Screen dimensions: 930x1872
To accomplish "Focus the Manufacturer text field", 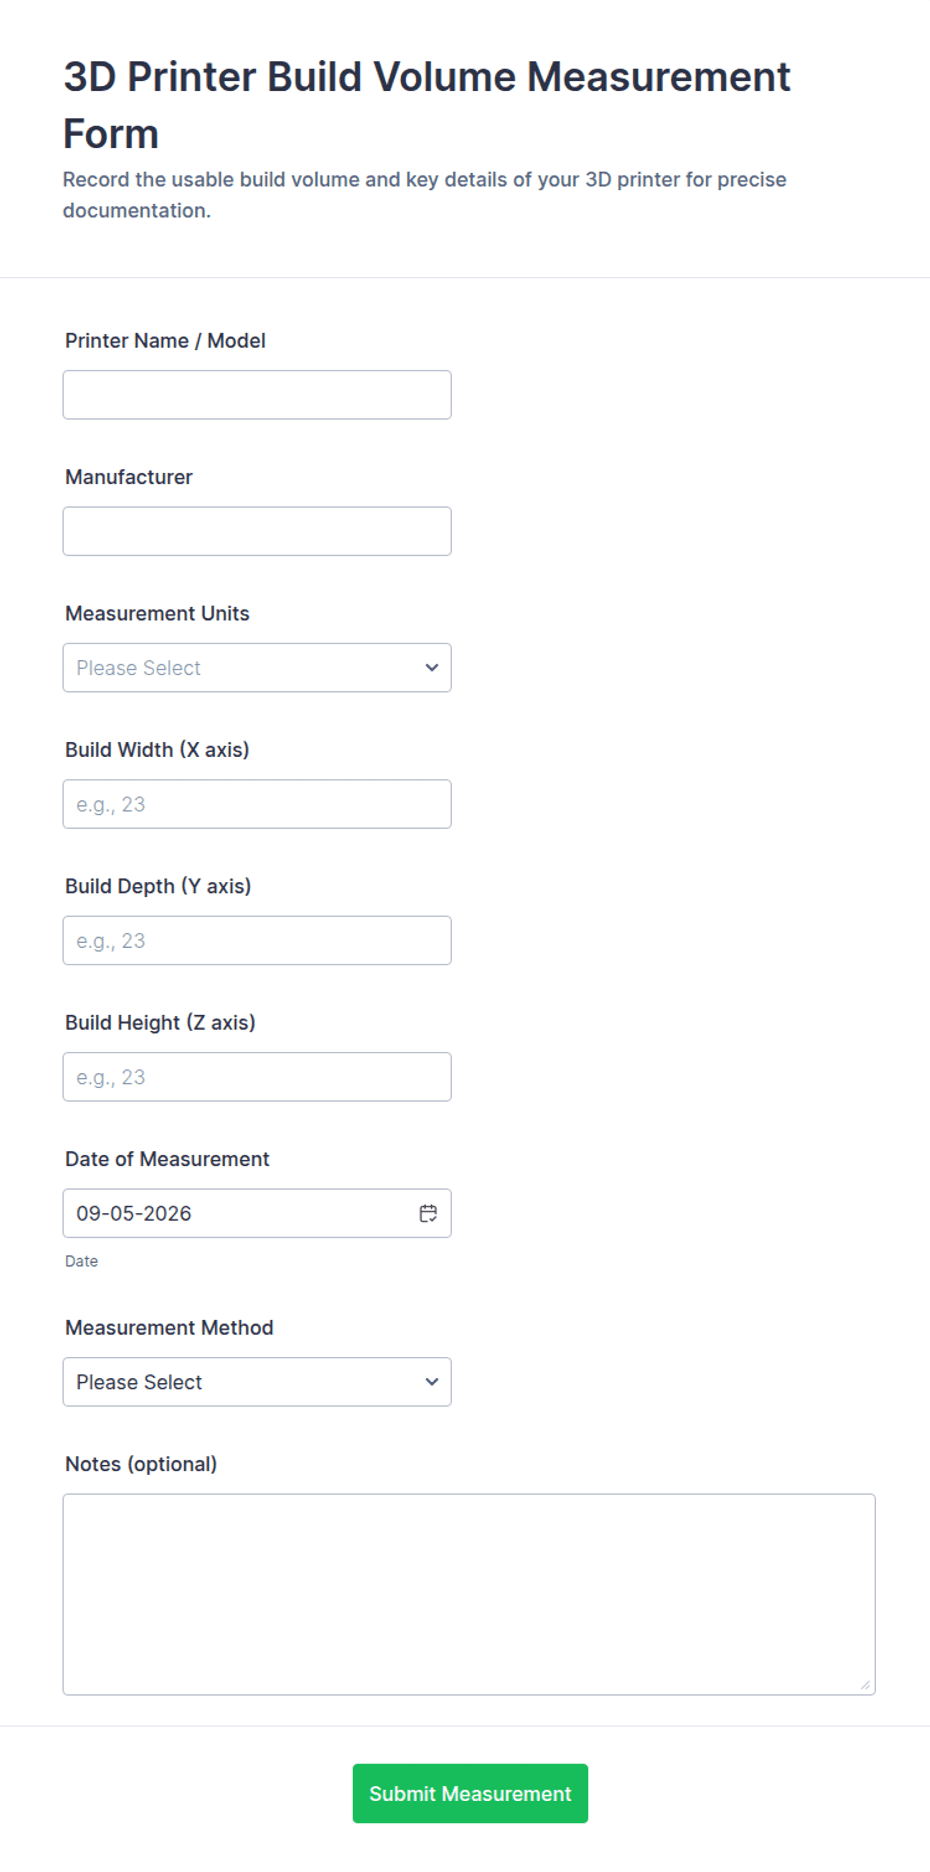I will pyautogui.click(x=257, y=531).
